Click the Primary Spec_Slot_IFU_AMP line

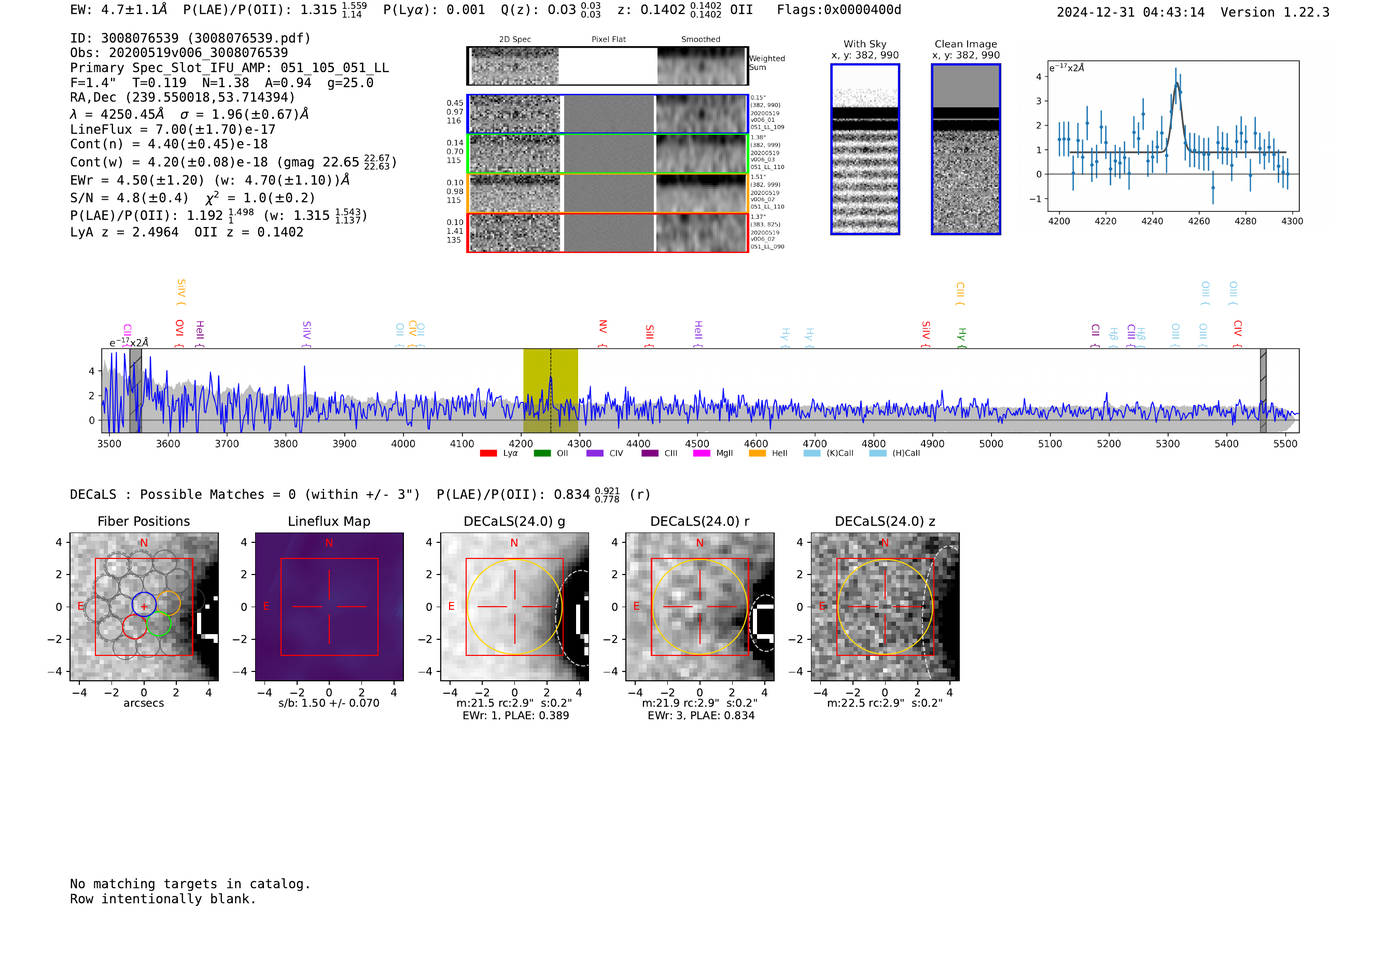pos(229,68)
